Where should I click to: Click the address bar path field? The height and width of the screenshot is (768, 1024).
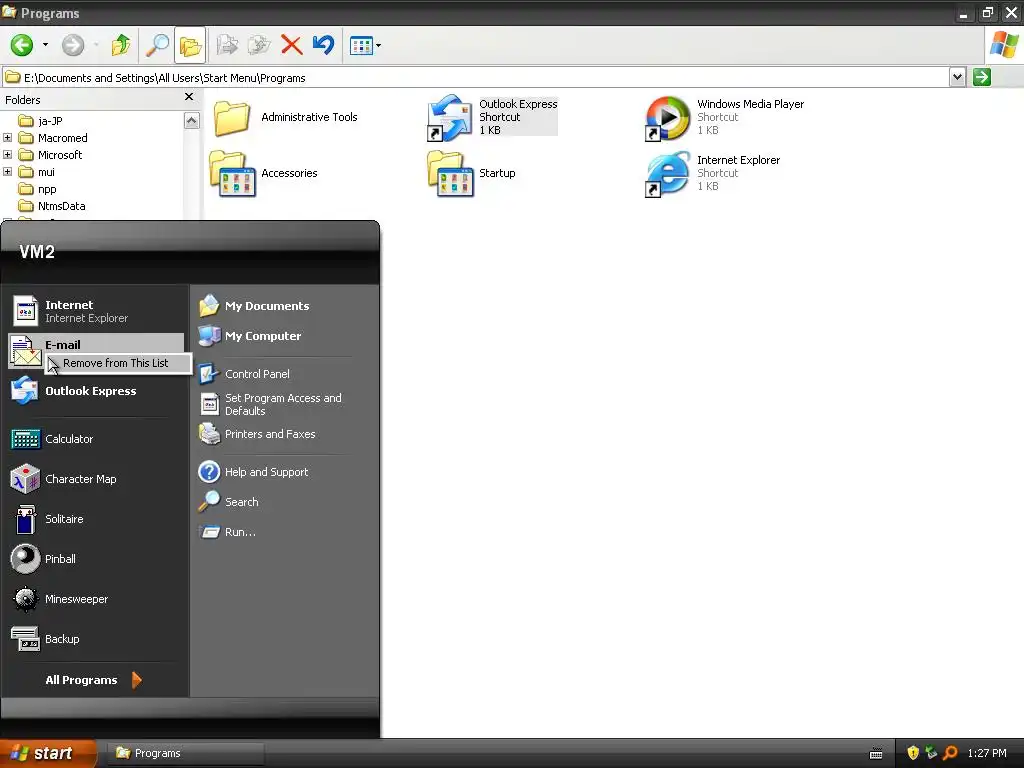[475, 78]
